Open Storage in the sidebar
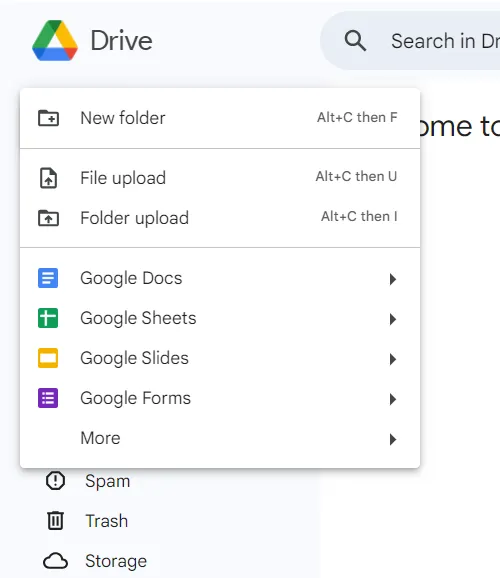500x578 pixels. point(116,561)
